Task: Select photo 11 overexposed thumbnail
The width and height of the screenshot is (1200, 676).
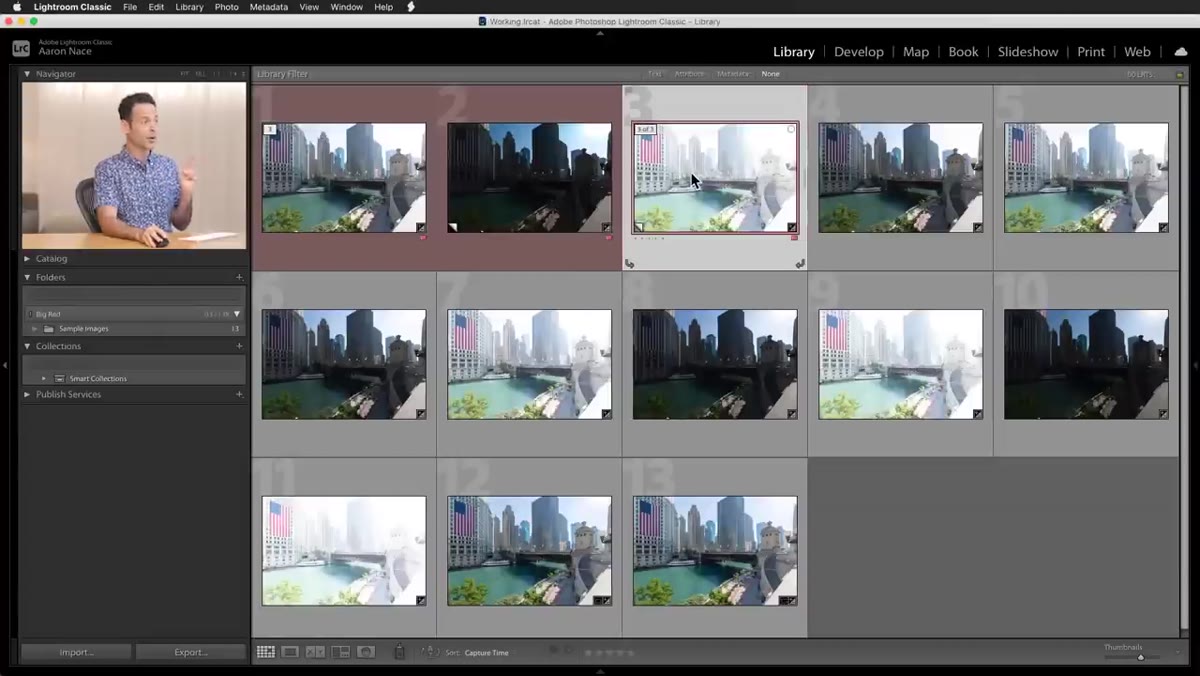Action: click(344, 550)
